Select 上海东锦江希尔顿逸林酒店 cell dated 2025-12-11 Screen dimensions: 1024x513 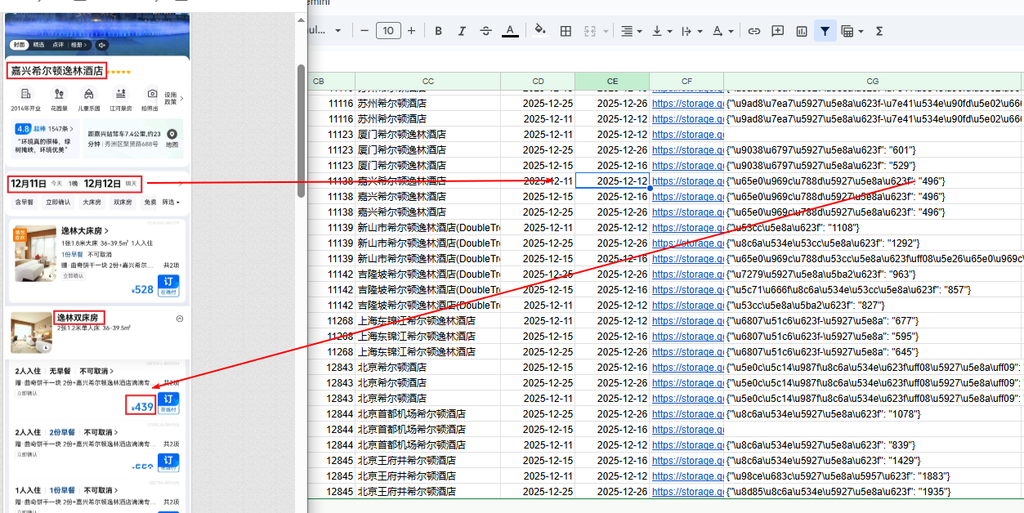click(x=428, y=320)
